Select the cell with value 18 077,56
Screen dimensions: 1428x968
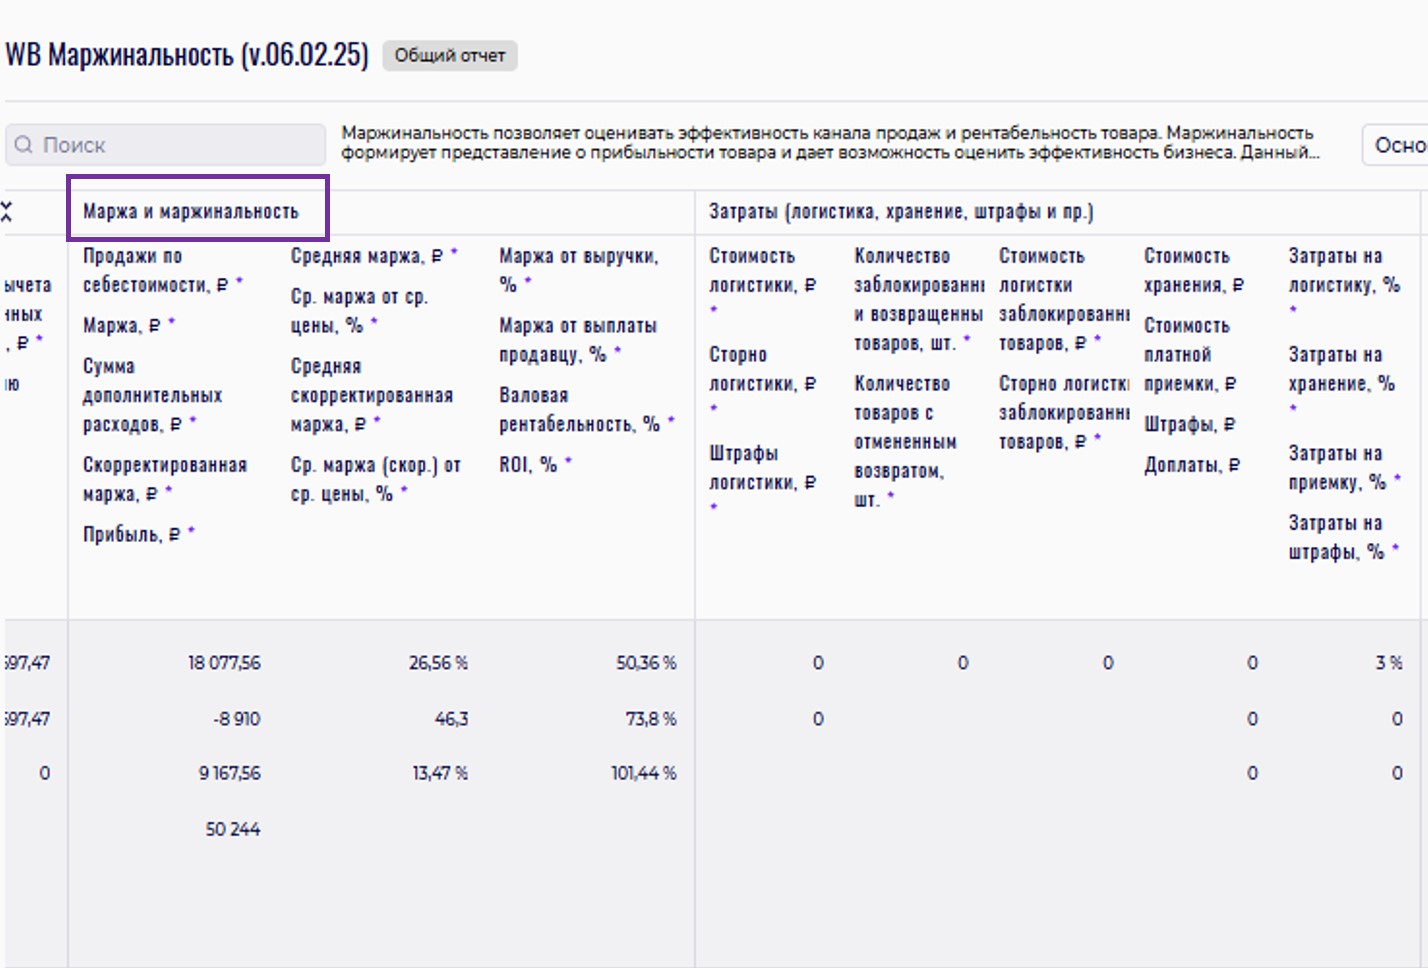coord(224,663)
